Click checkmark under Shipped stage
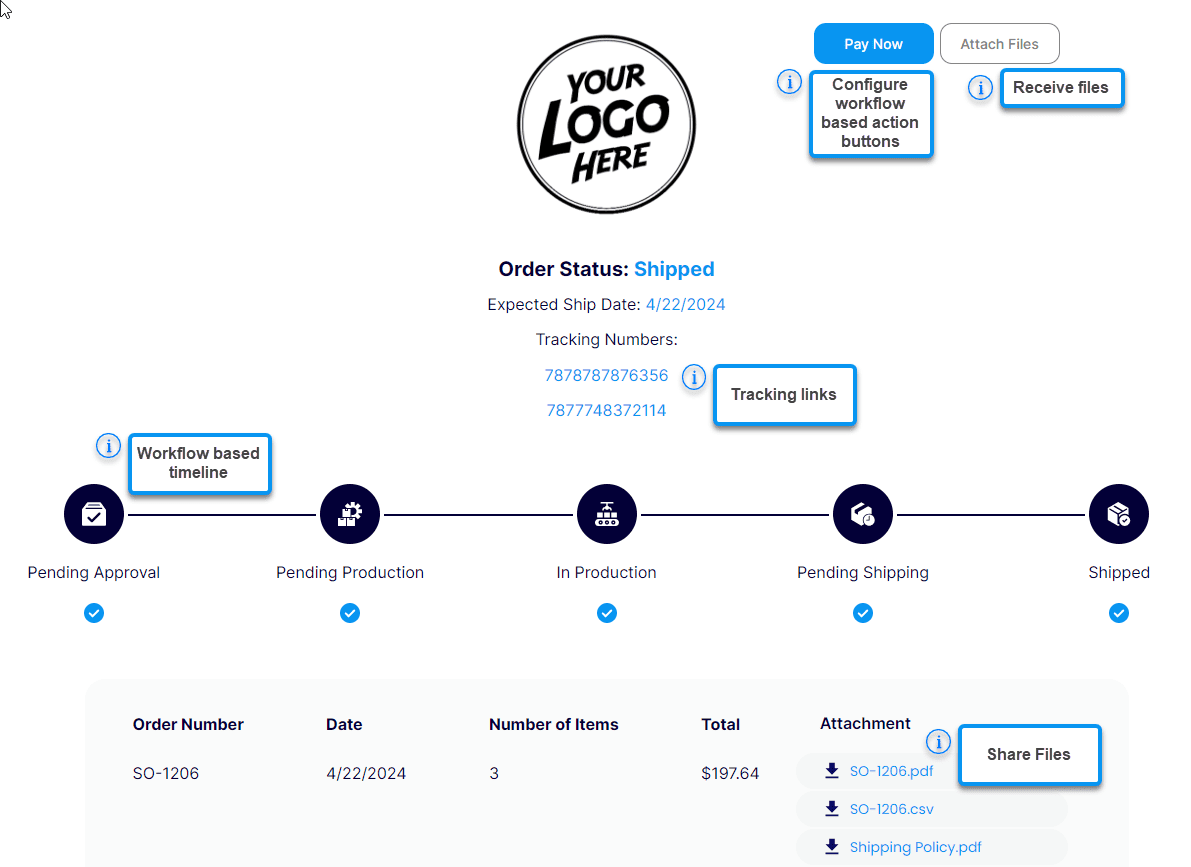 click(x=1119, y=613)
